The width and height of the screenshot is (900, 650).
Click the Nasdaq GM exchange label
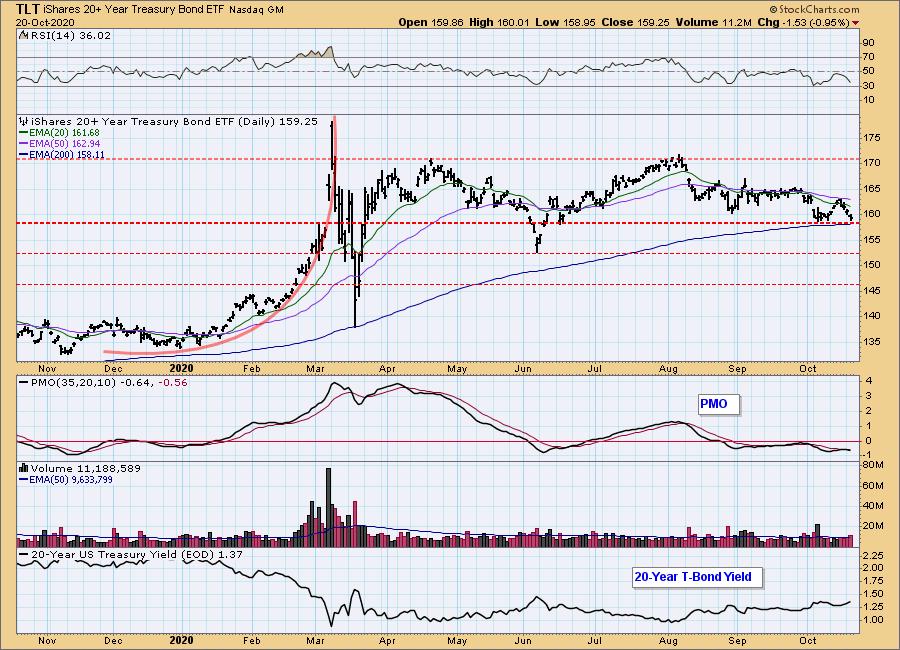coord(256,10)
